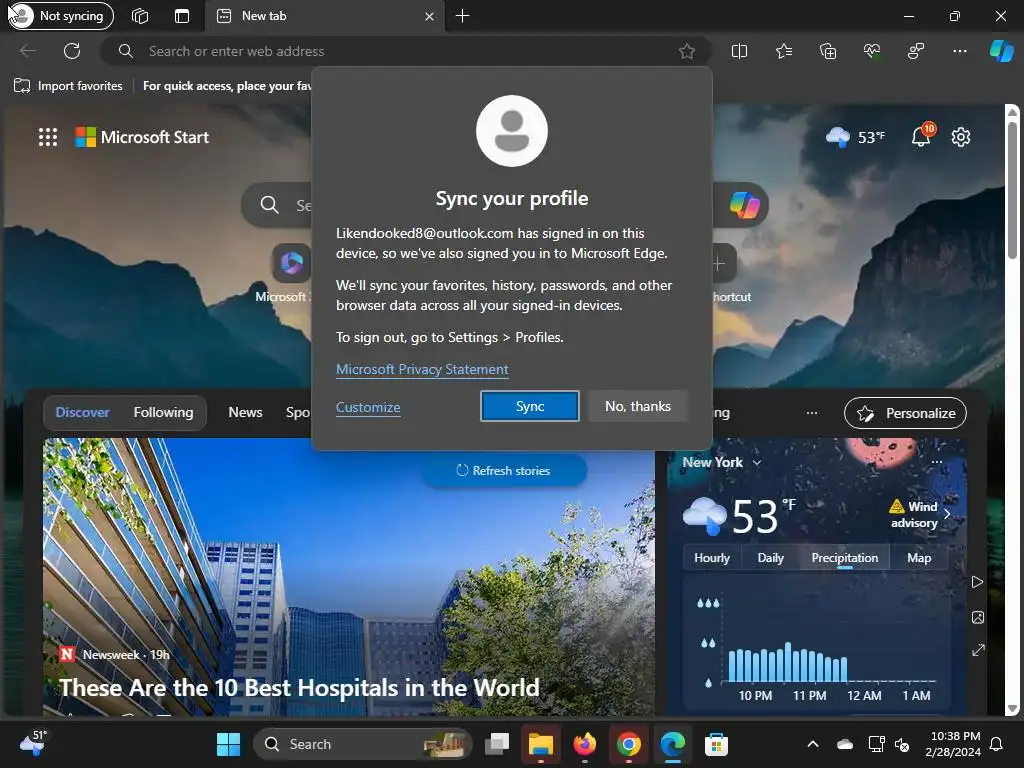
Task: Open the Microsoft Privacy Statement link
Action: (422, 369)
